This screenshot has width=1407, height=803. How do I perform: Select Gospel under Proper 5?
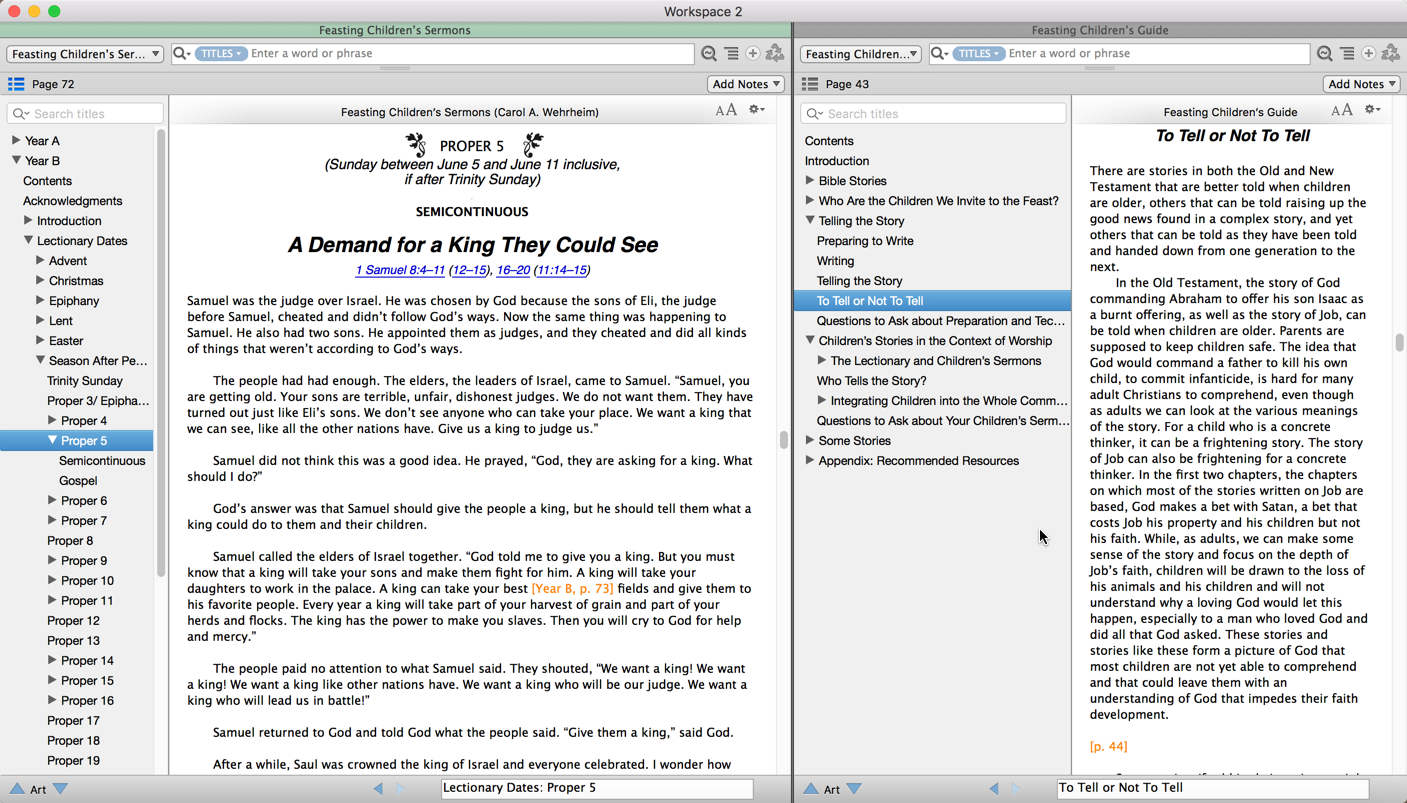point(78,481)
